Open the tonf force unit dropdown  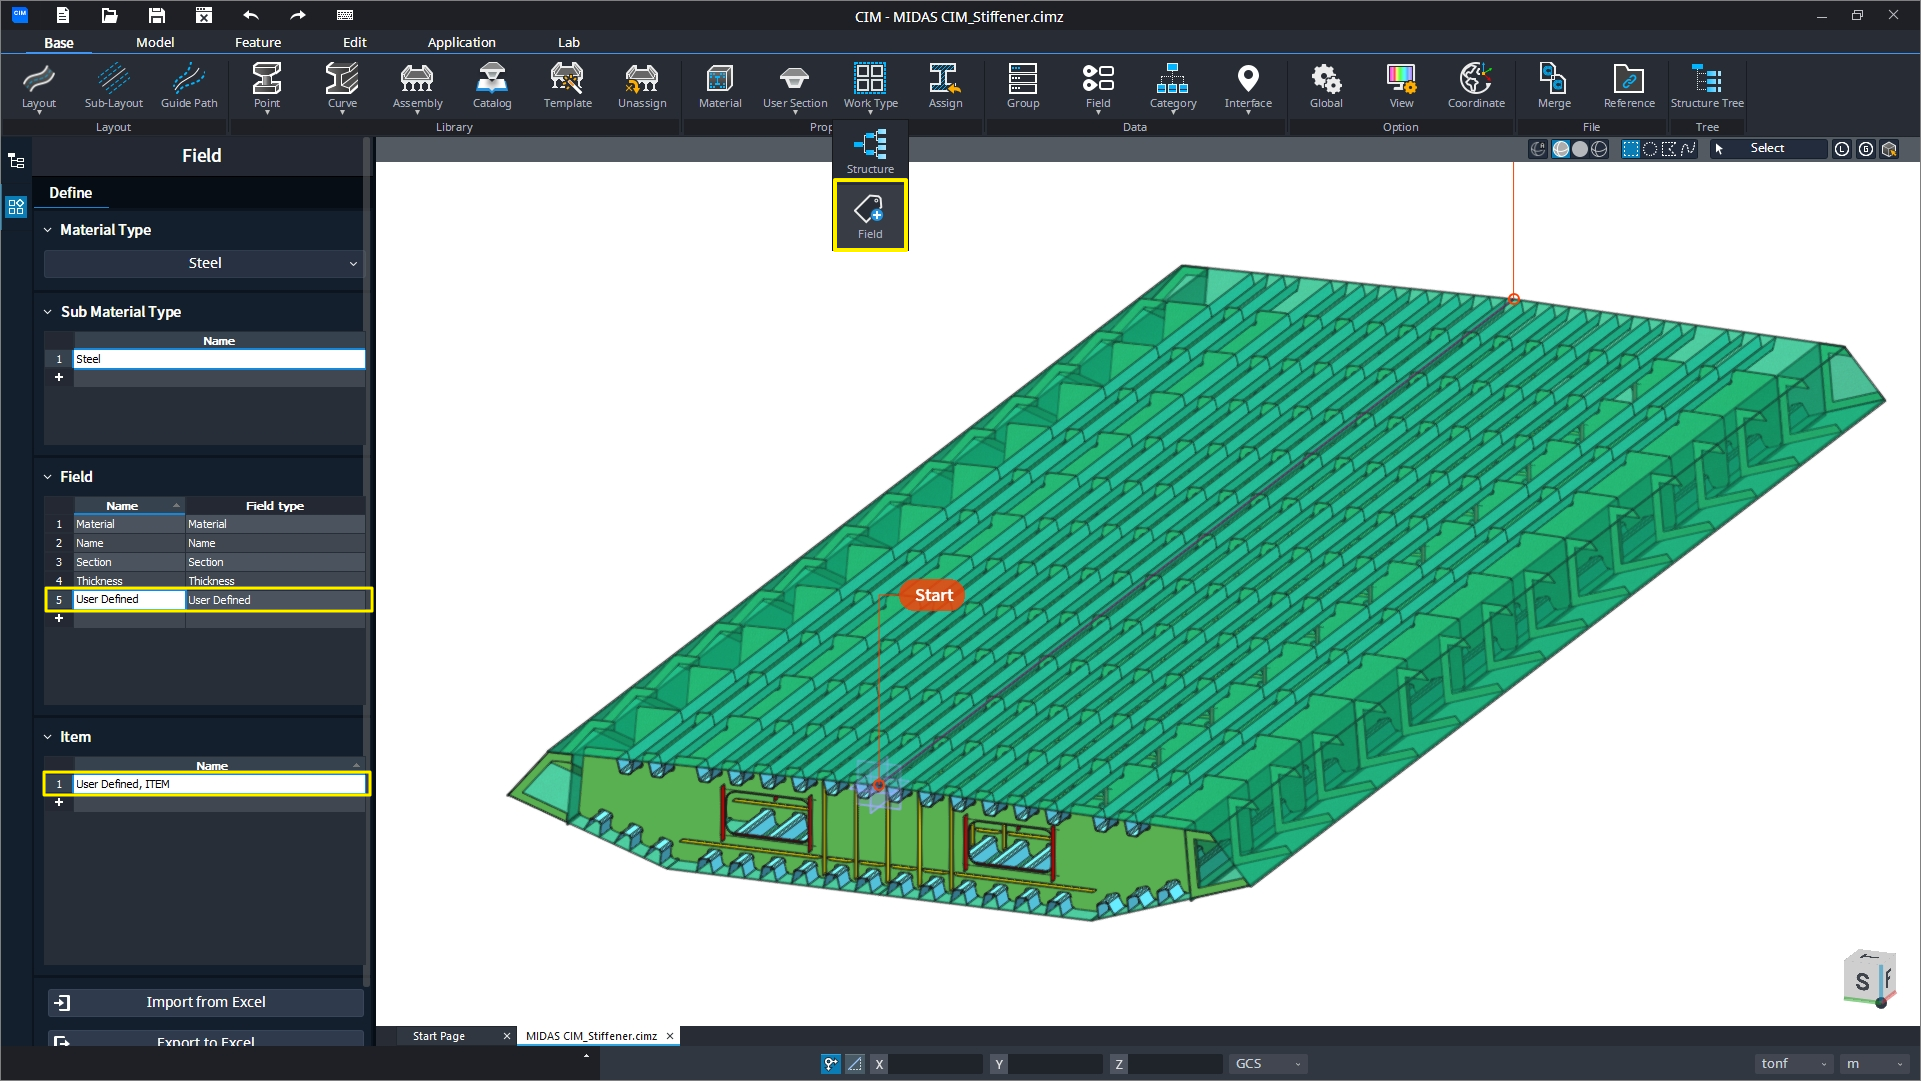pyautogui.click(x=1795, y=1064)
